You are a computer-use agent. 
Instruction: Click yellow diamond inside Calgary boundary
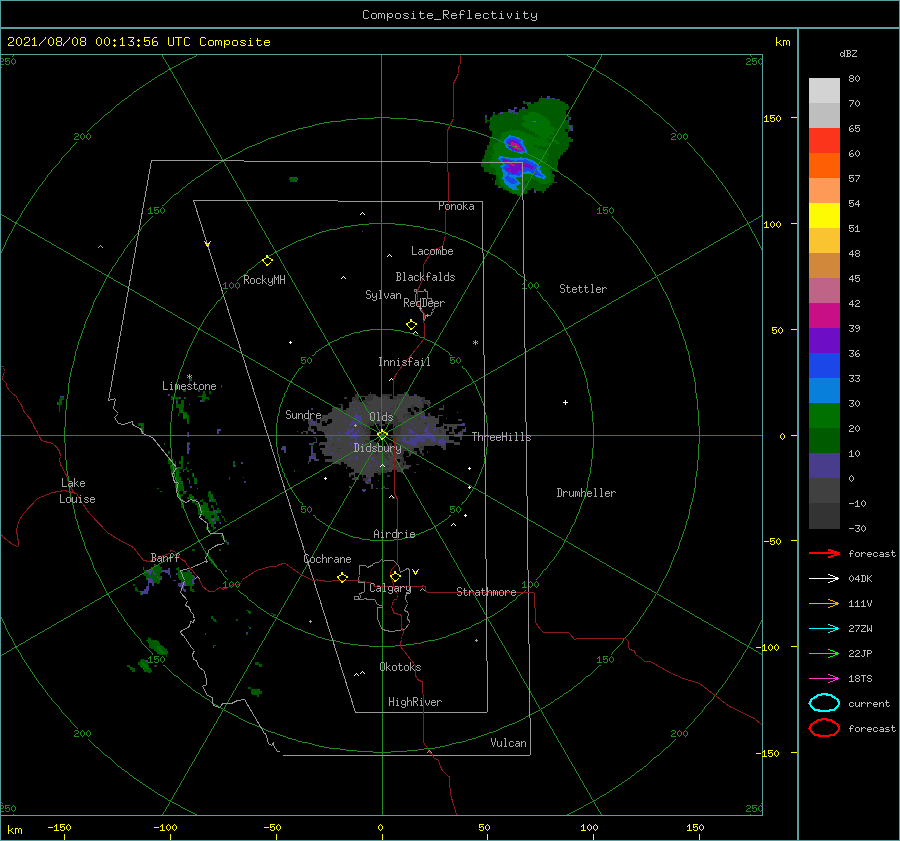click(x=395, y=576)
